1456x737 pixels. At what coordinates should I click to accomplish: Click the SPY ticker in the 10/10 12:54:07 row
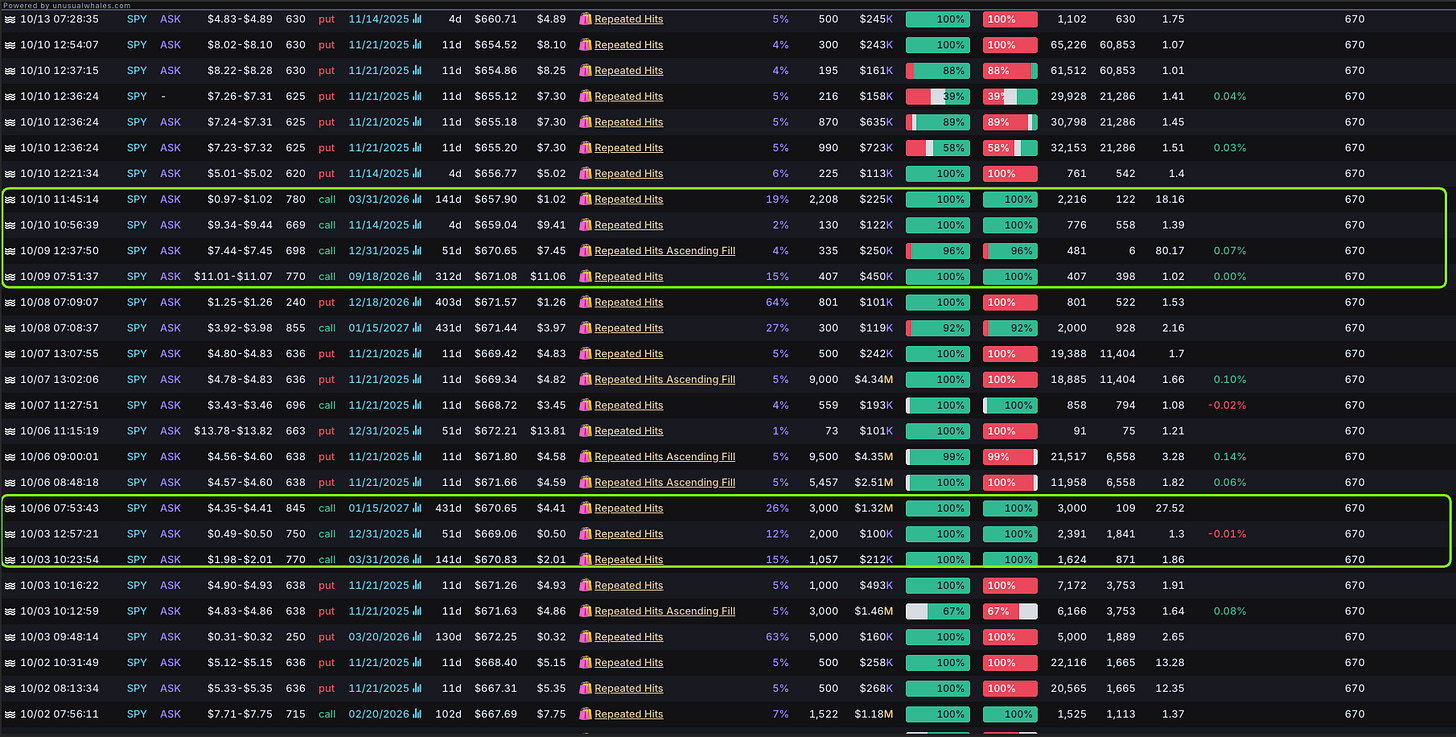coord(137,45)
